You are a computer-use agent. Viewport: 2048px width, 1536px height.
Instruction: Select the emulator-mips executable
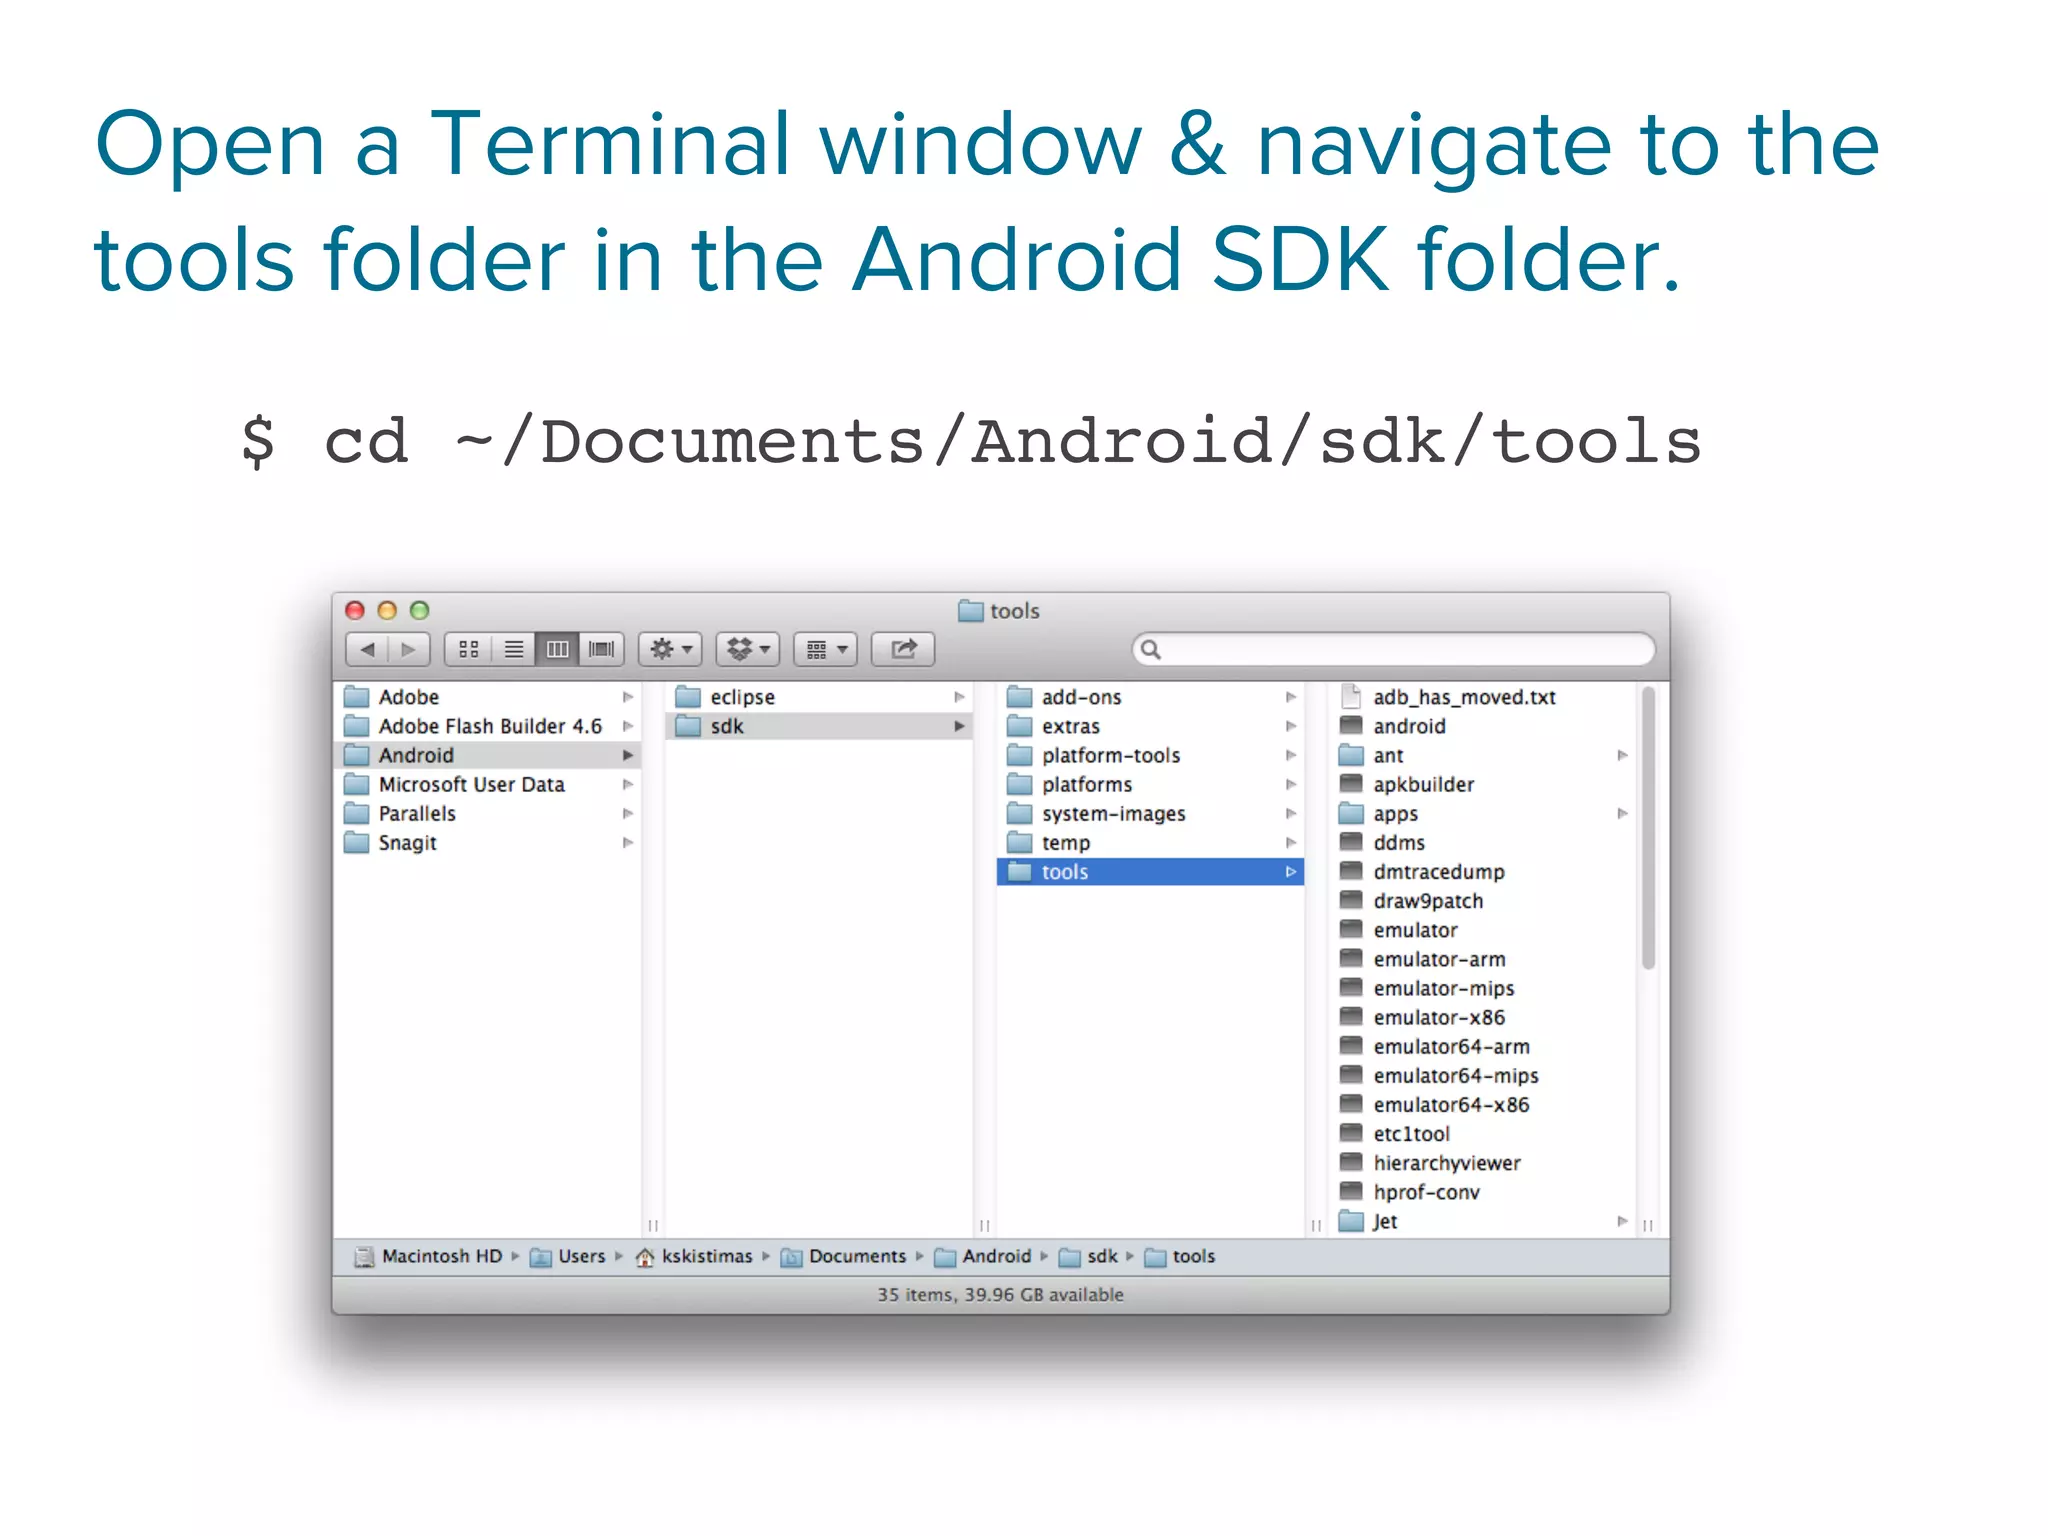pyautogui.click(x=1483, y=987)
